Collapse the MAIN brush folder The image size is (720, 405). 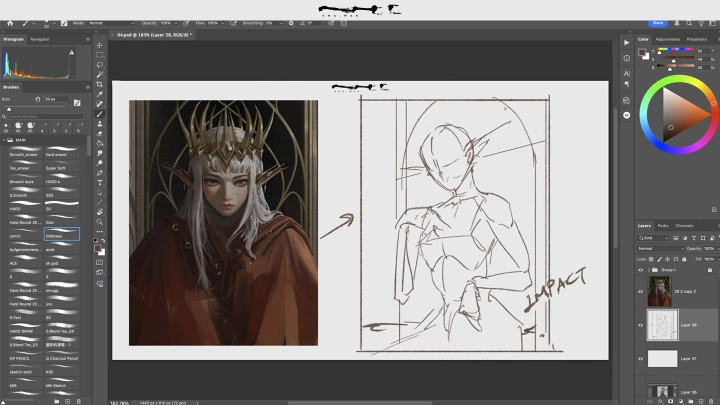click(5, 140)
